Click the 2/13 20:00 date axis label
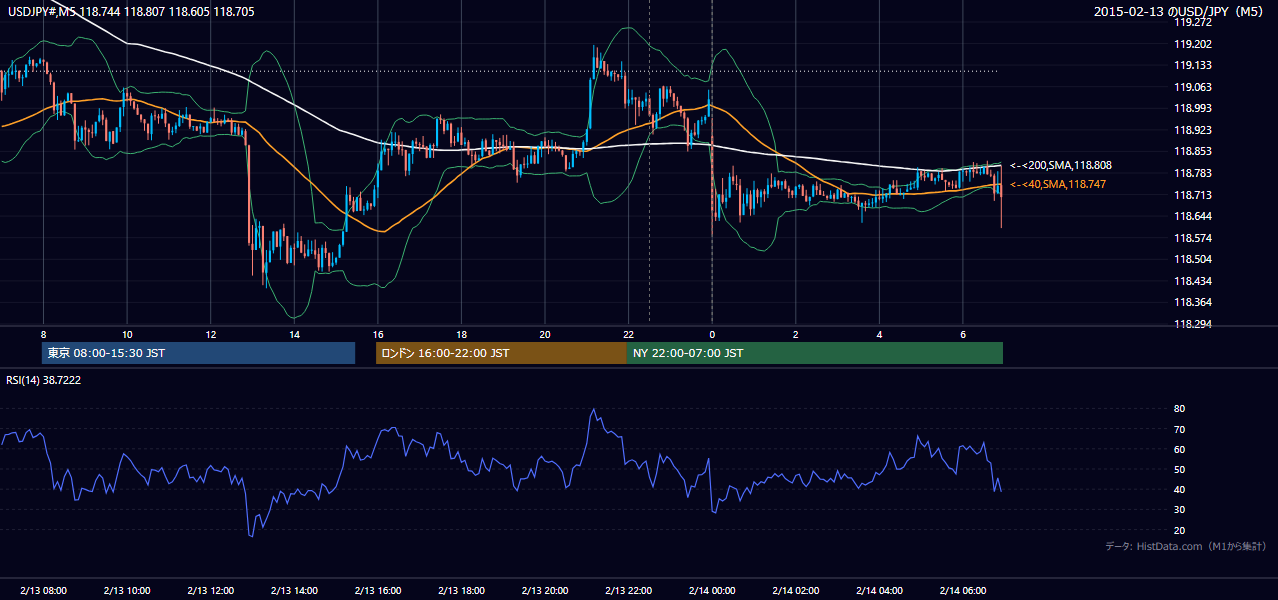Screen dimensions: 1278x600 click(x=544, y=590)
